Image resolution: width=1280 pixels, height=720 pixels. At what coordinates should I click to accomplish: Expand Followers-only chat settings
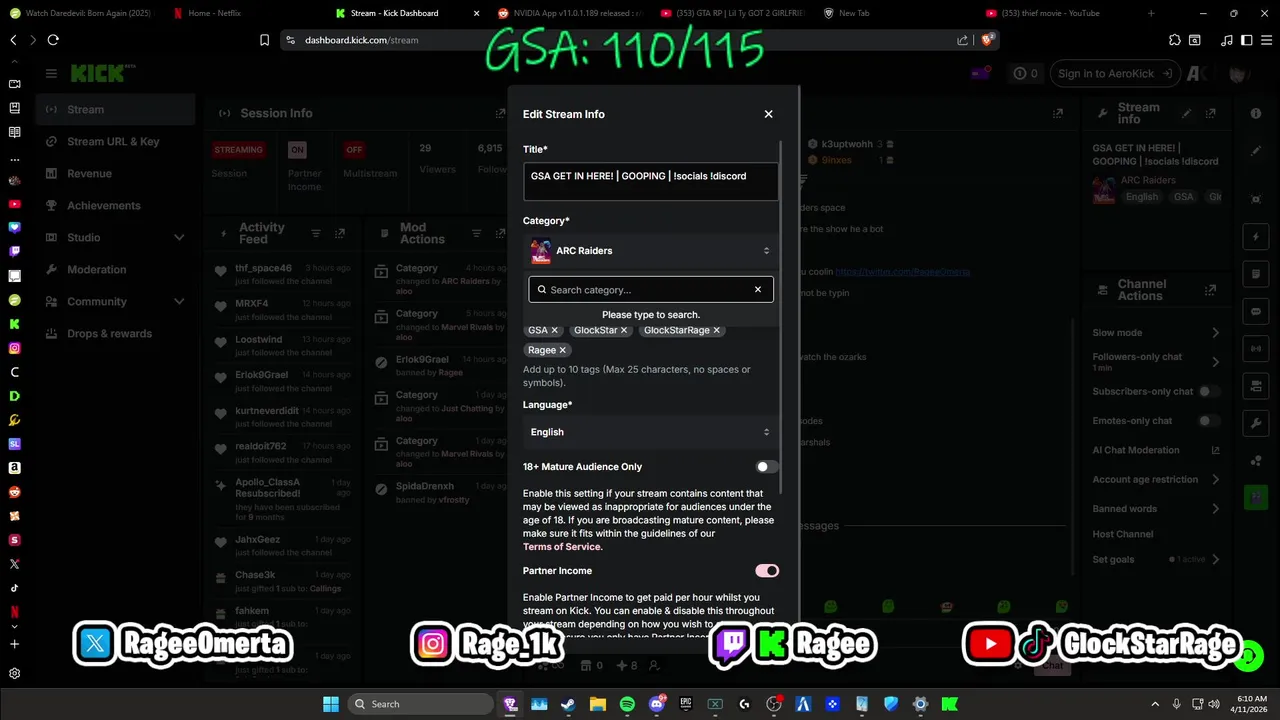coord(1216,361)
